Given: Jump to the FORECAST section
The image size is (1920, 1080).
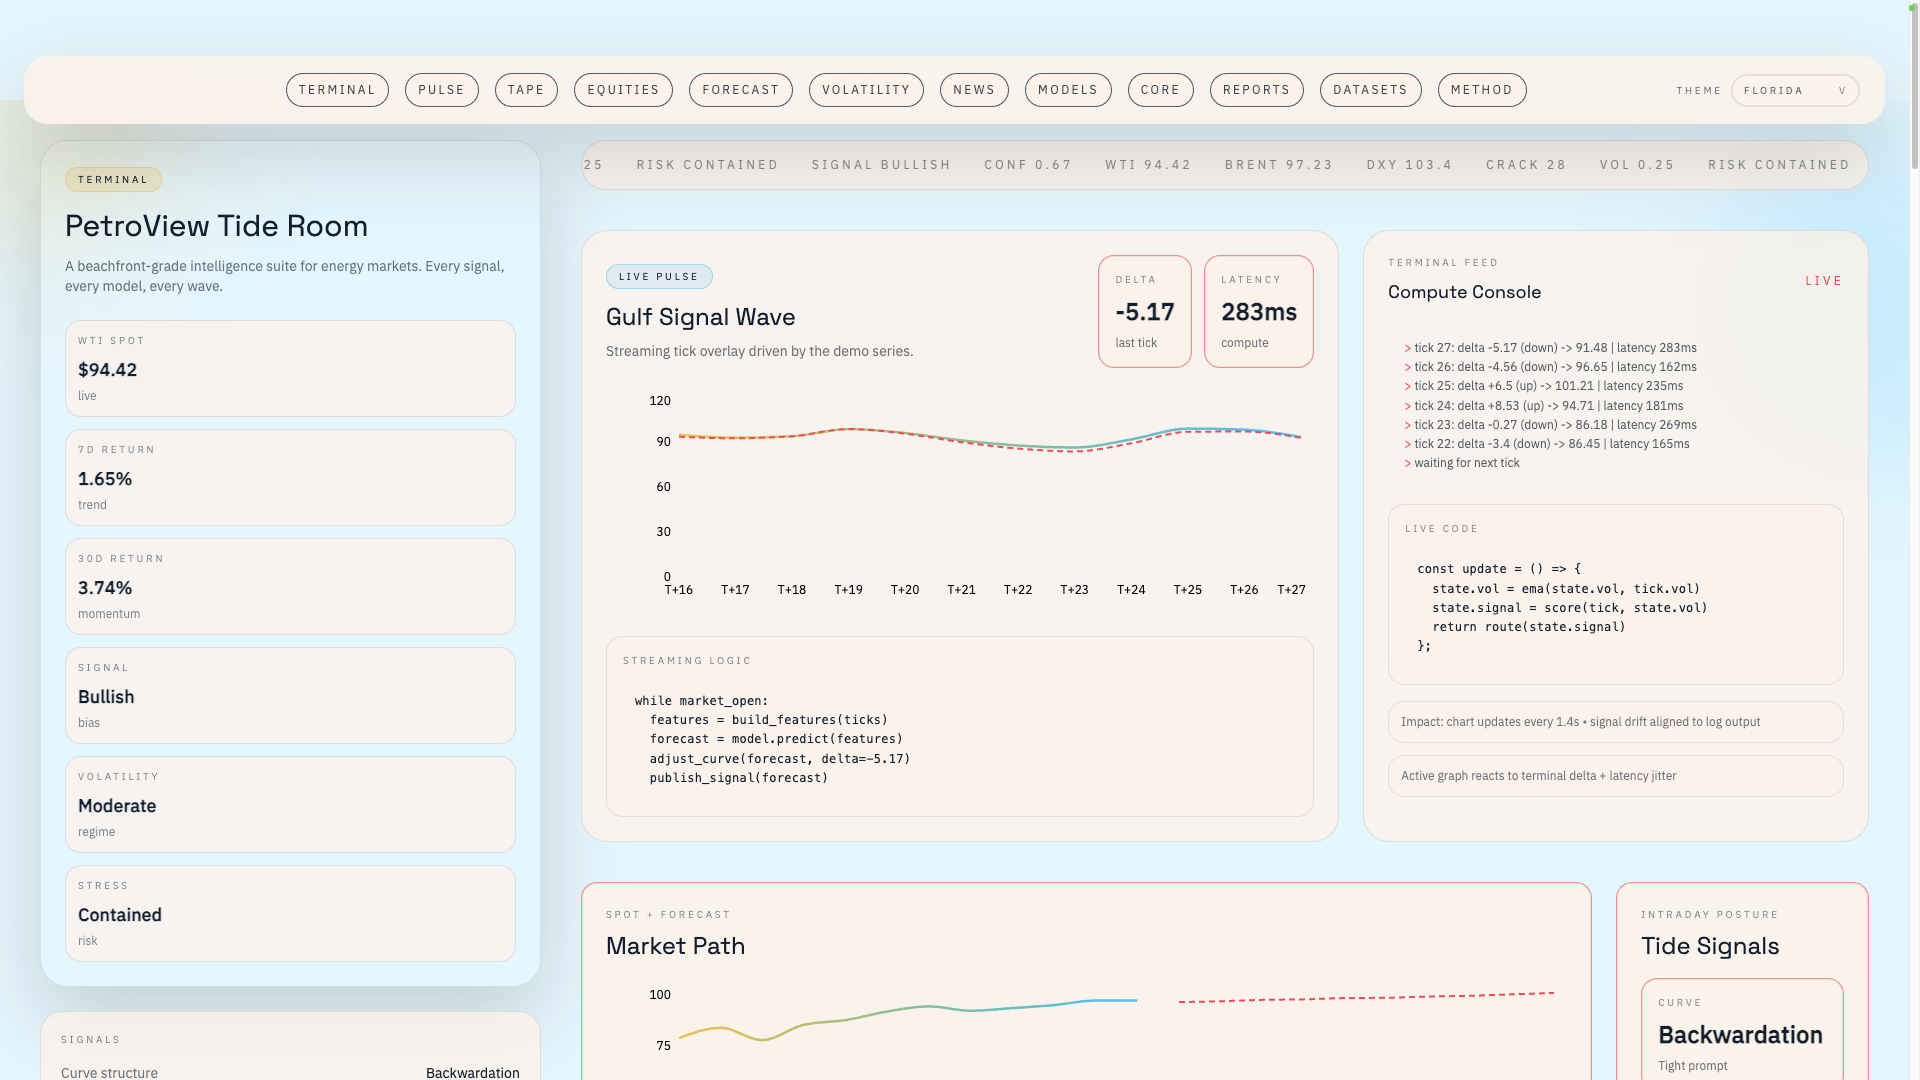Looking at the screenshot, I should pos(741,90).
